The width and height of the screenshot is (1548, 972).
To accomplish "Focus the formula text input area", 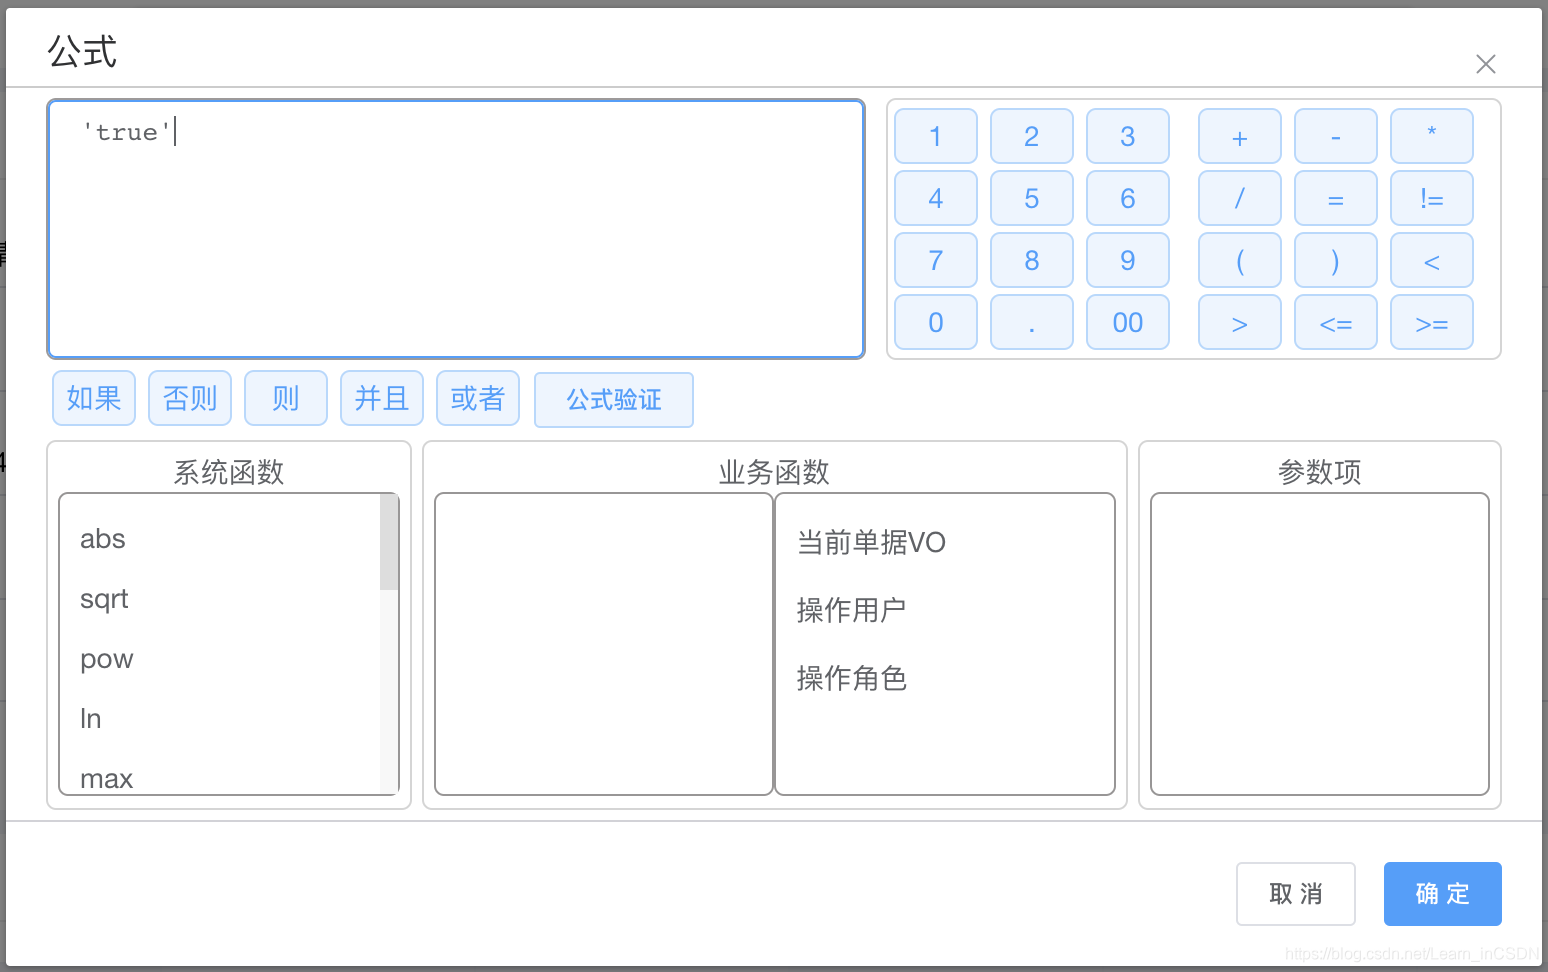I will 456,229.
